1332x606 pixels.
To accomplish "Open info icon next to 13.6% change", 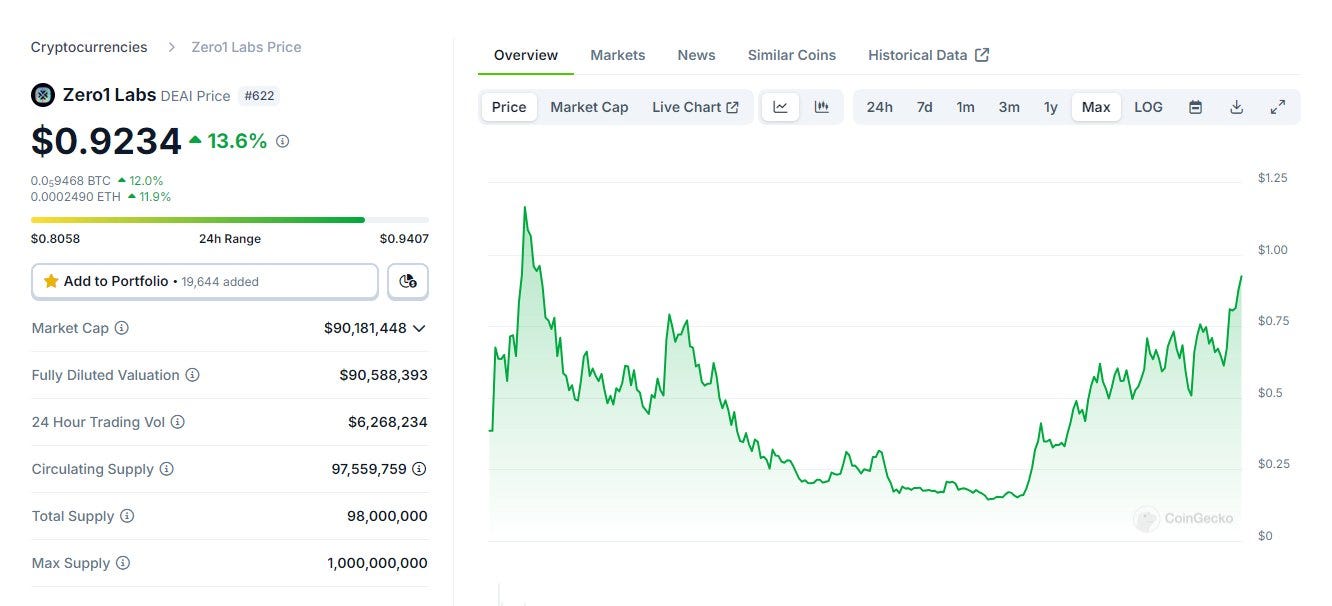I will (282, 142).
